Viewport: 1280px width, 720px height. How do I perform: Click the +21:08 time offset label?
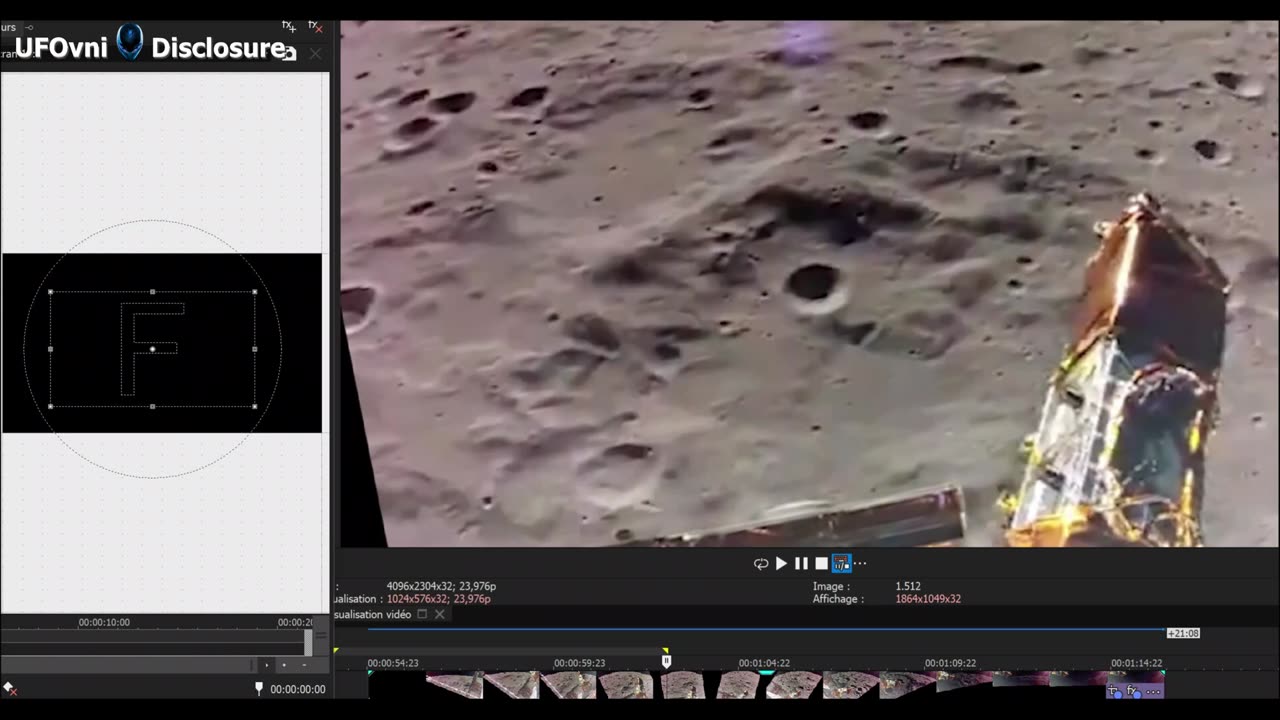pyautogui.click(x=1183, y=633)
